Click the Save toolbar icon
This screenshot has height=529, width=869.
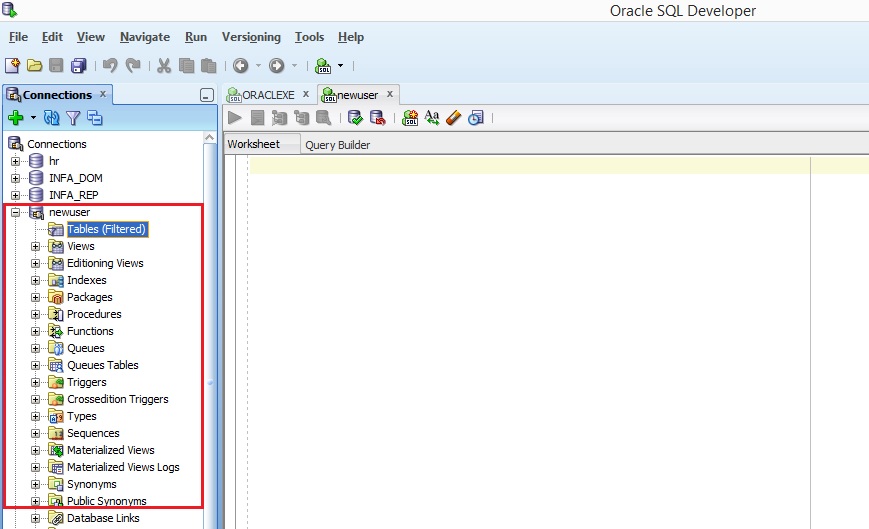pyautogui.click(x=56, y=65)
